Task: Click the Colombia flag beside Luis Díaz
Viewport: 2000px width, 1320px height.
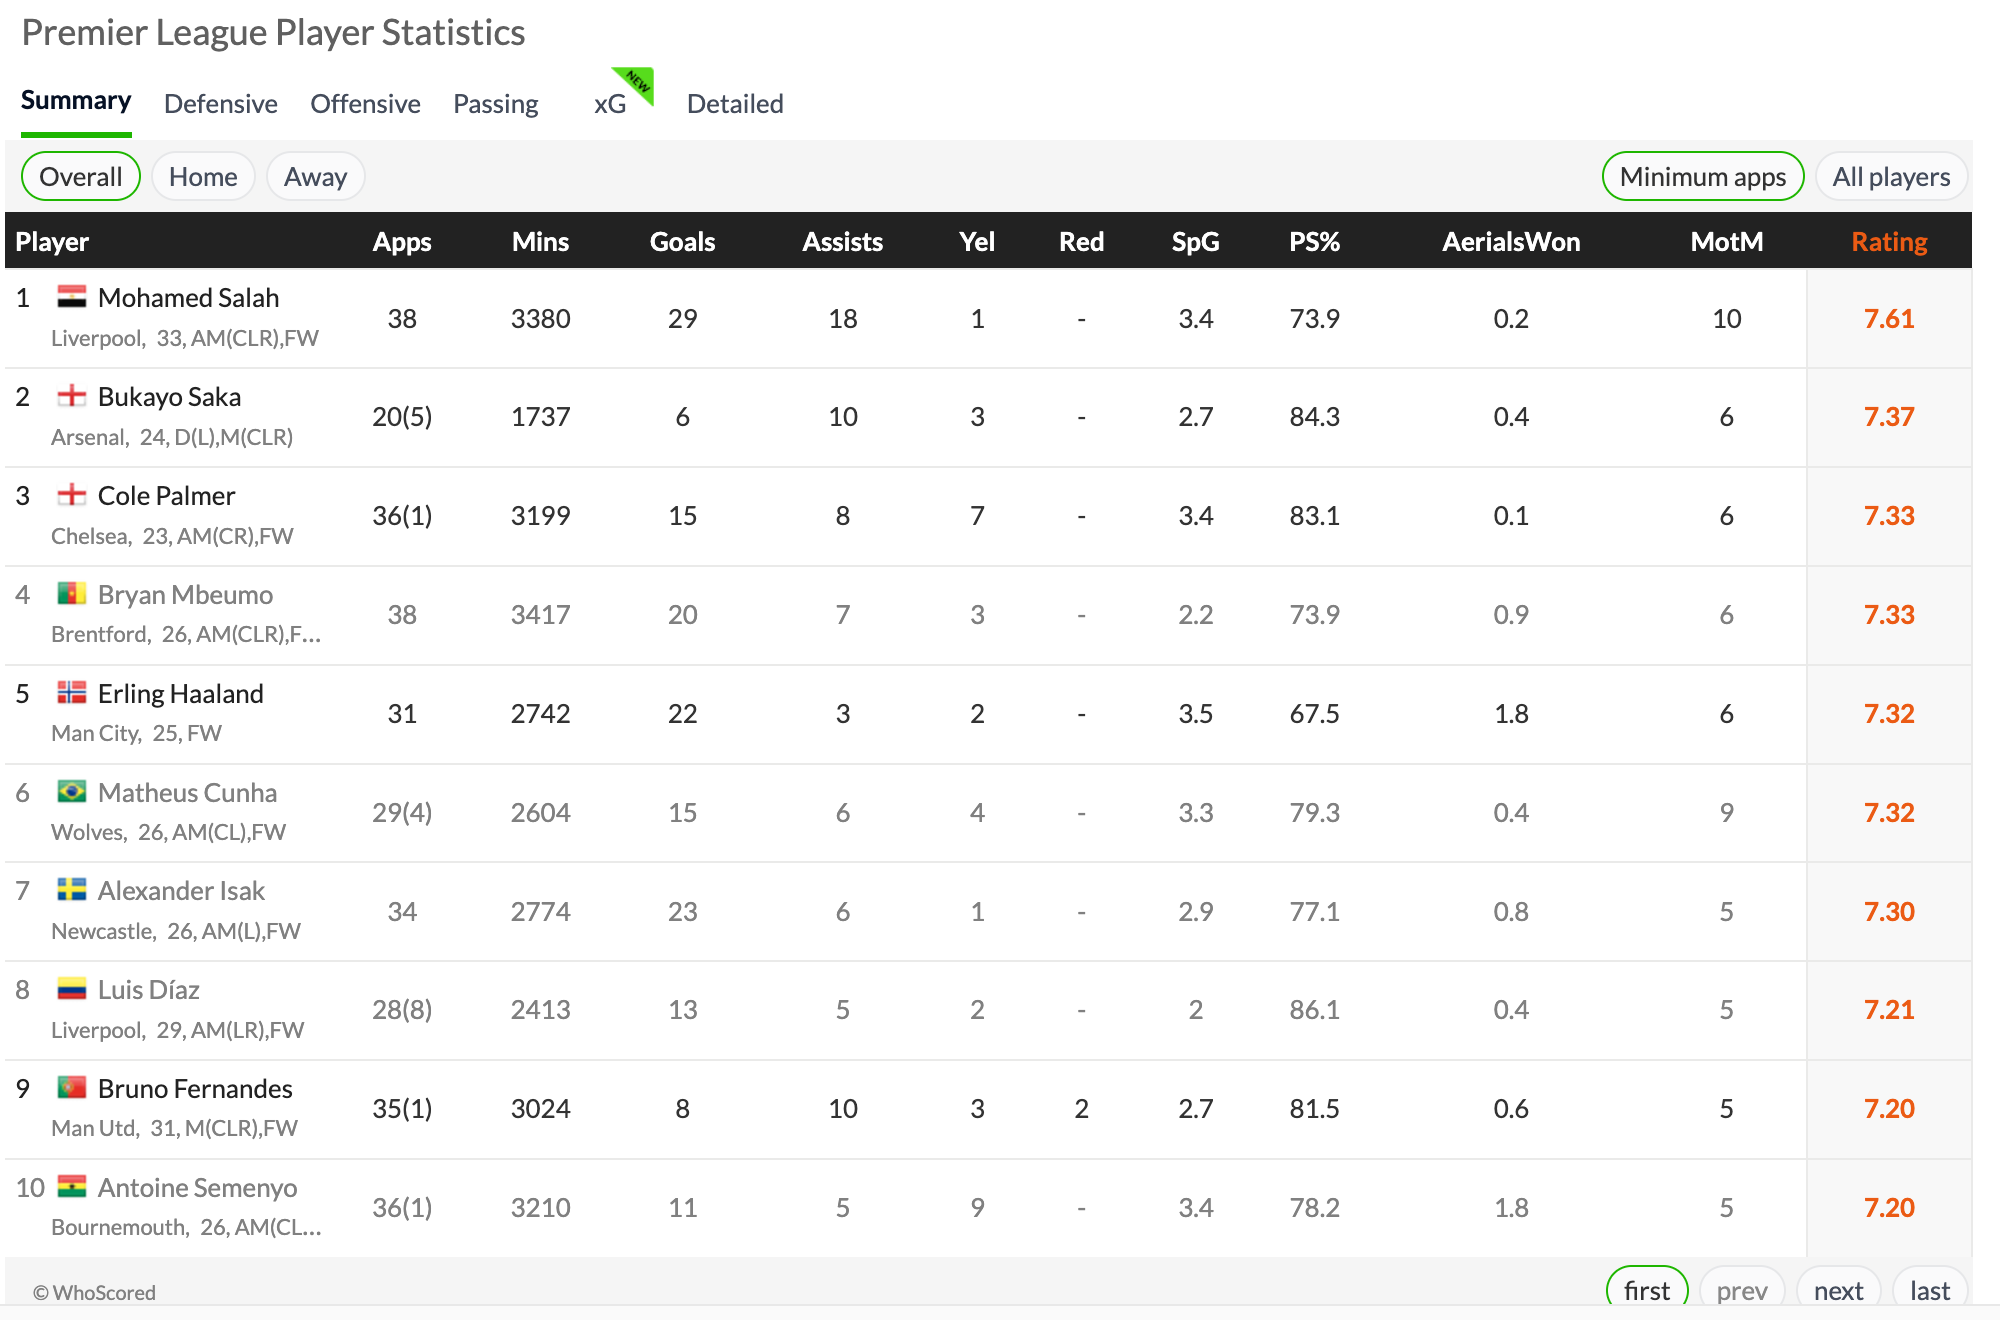Action: (x=71, y=989)
